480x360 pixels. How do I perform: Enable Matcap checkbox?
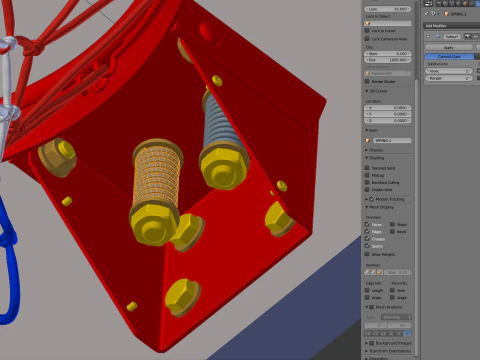click(x=367, y=175)
